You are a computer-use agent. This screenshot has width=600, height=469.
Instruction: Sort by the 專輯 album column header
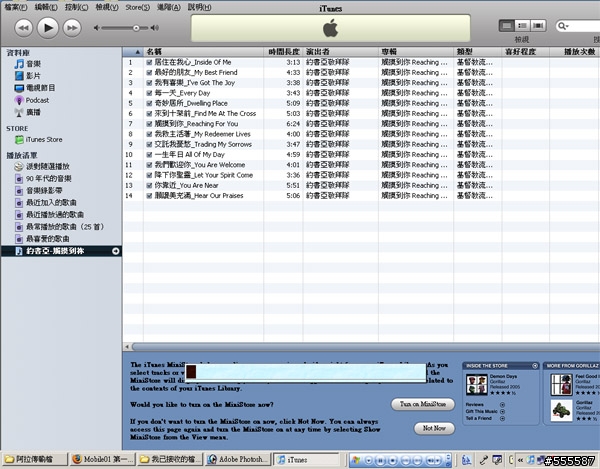pyautogui.click(x=416, y=52)
